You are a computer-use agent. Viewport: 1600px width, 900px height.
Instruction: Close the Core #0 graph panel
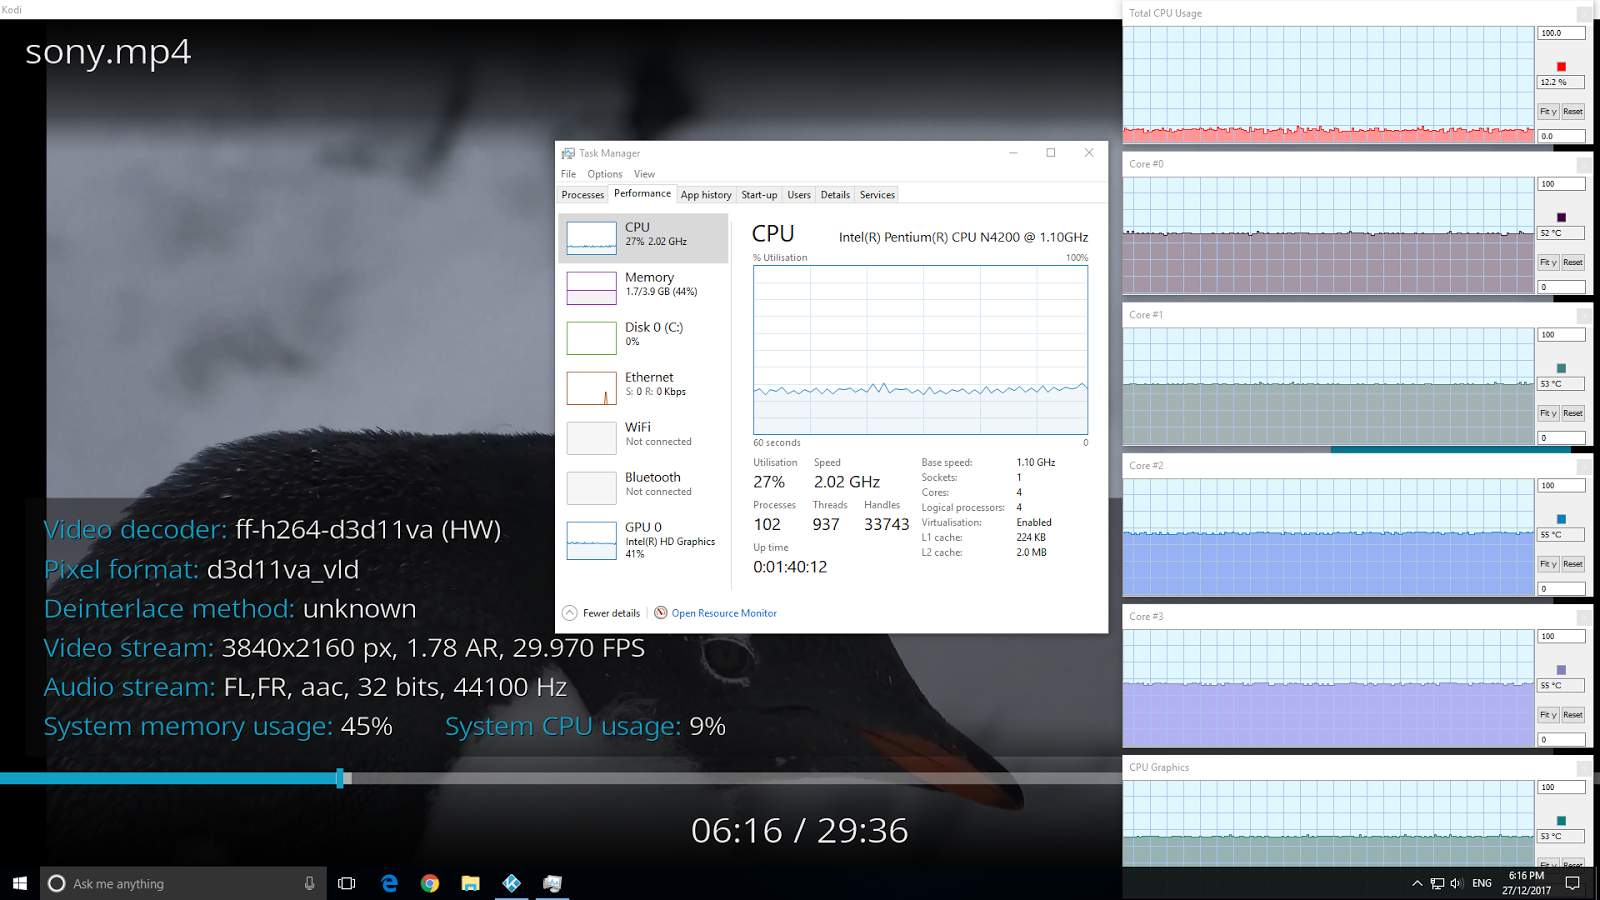click(1584, 164)
